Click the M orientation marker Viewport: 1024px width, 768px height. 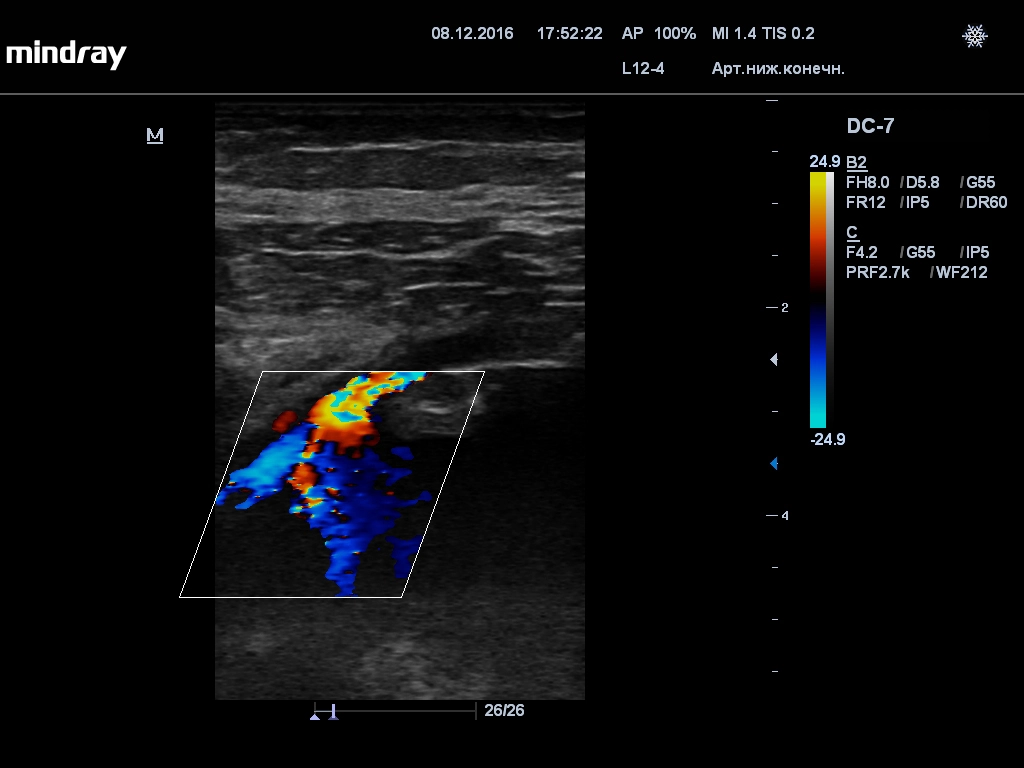(155, 135)
